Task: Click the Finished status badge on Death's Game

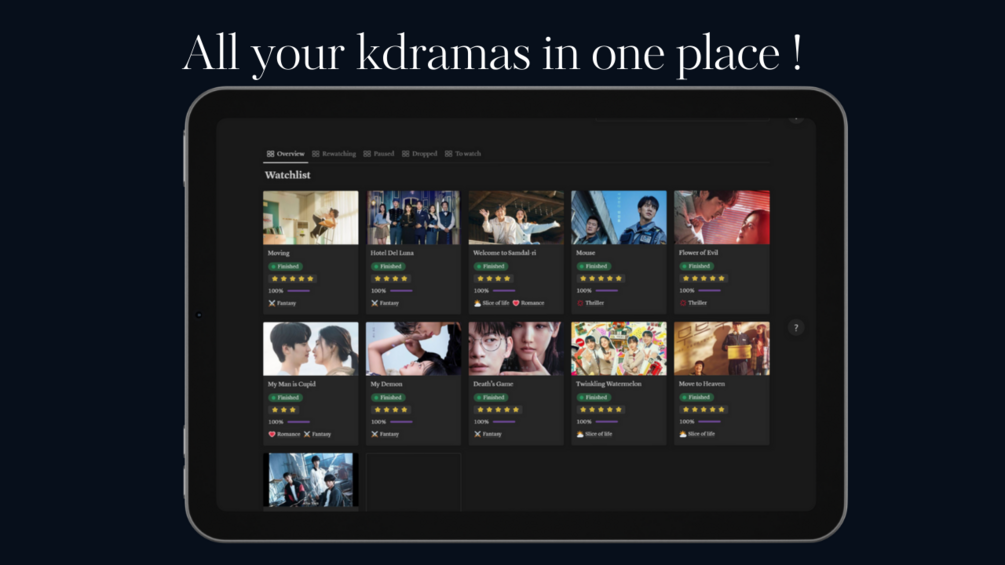Action: [x=490, y=398]
